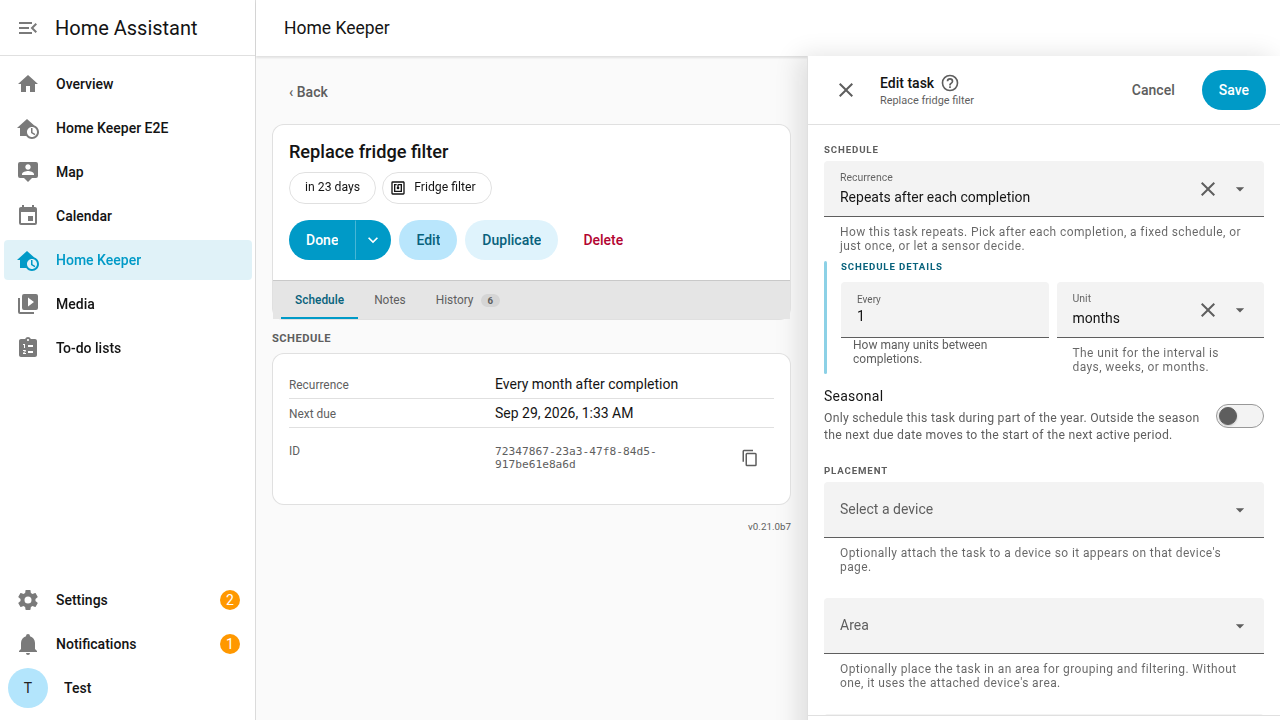1280x720 pixels.
Task: Click the Map sidebar icon
Action: 28,172
